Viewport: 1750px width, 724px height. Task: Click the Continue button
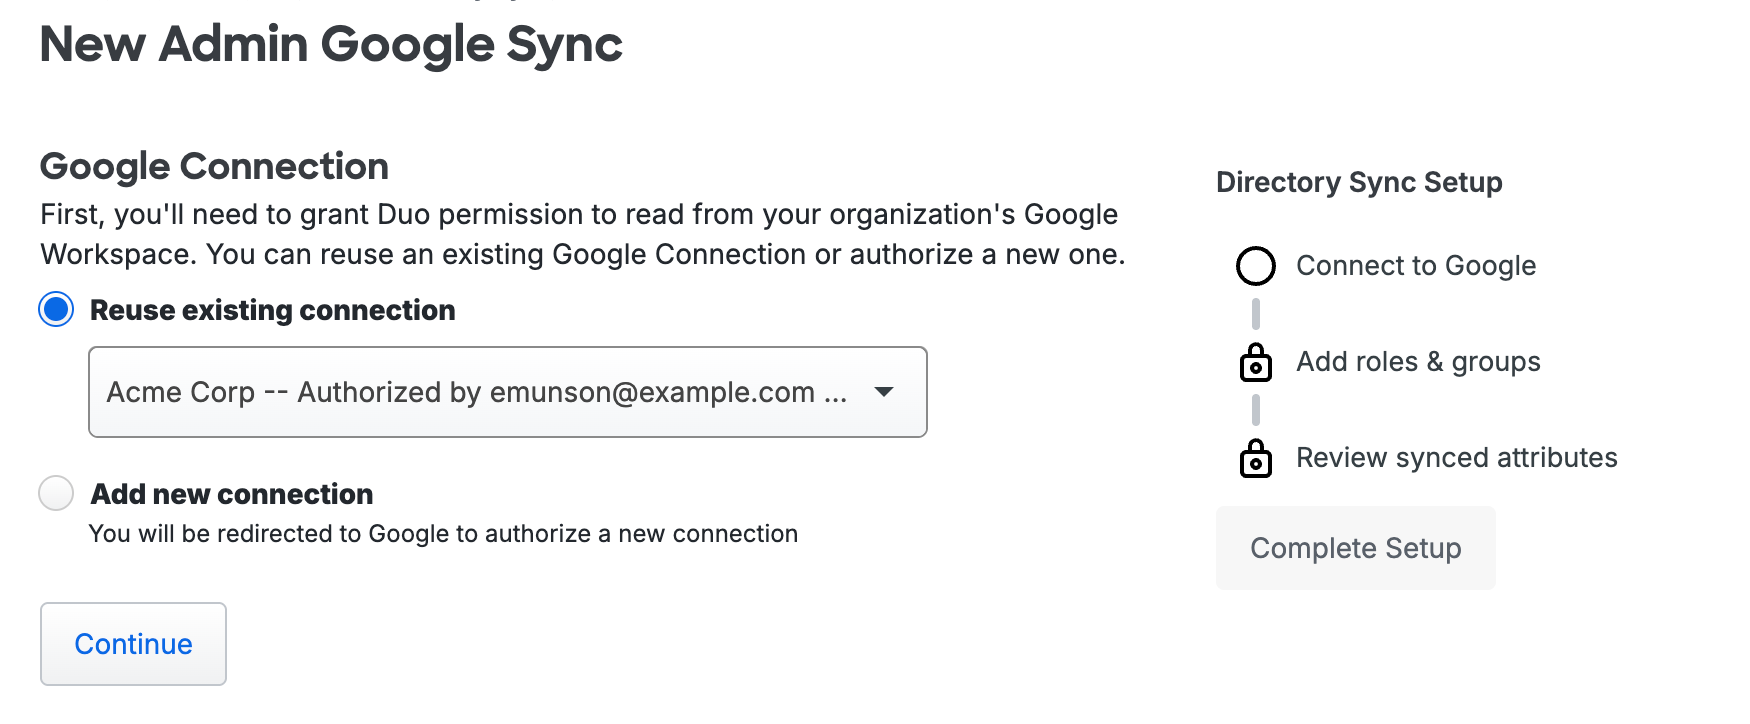click(132, 644)
